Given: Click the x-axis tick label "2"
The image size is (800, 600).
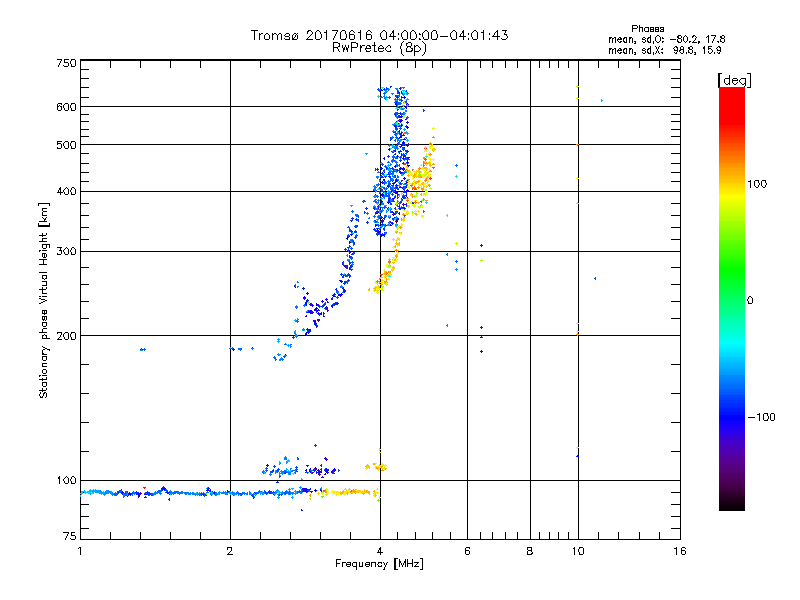Looking at the screenshot, I should click(x=230, y=551).
